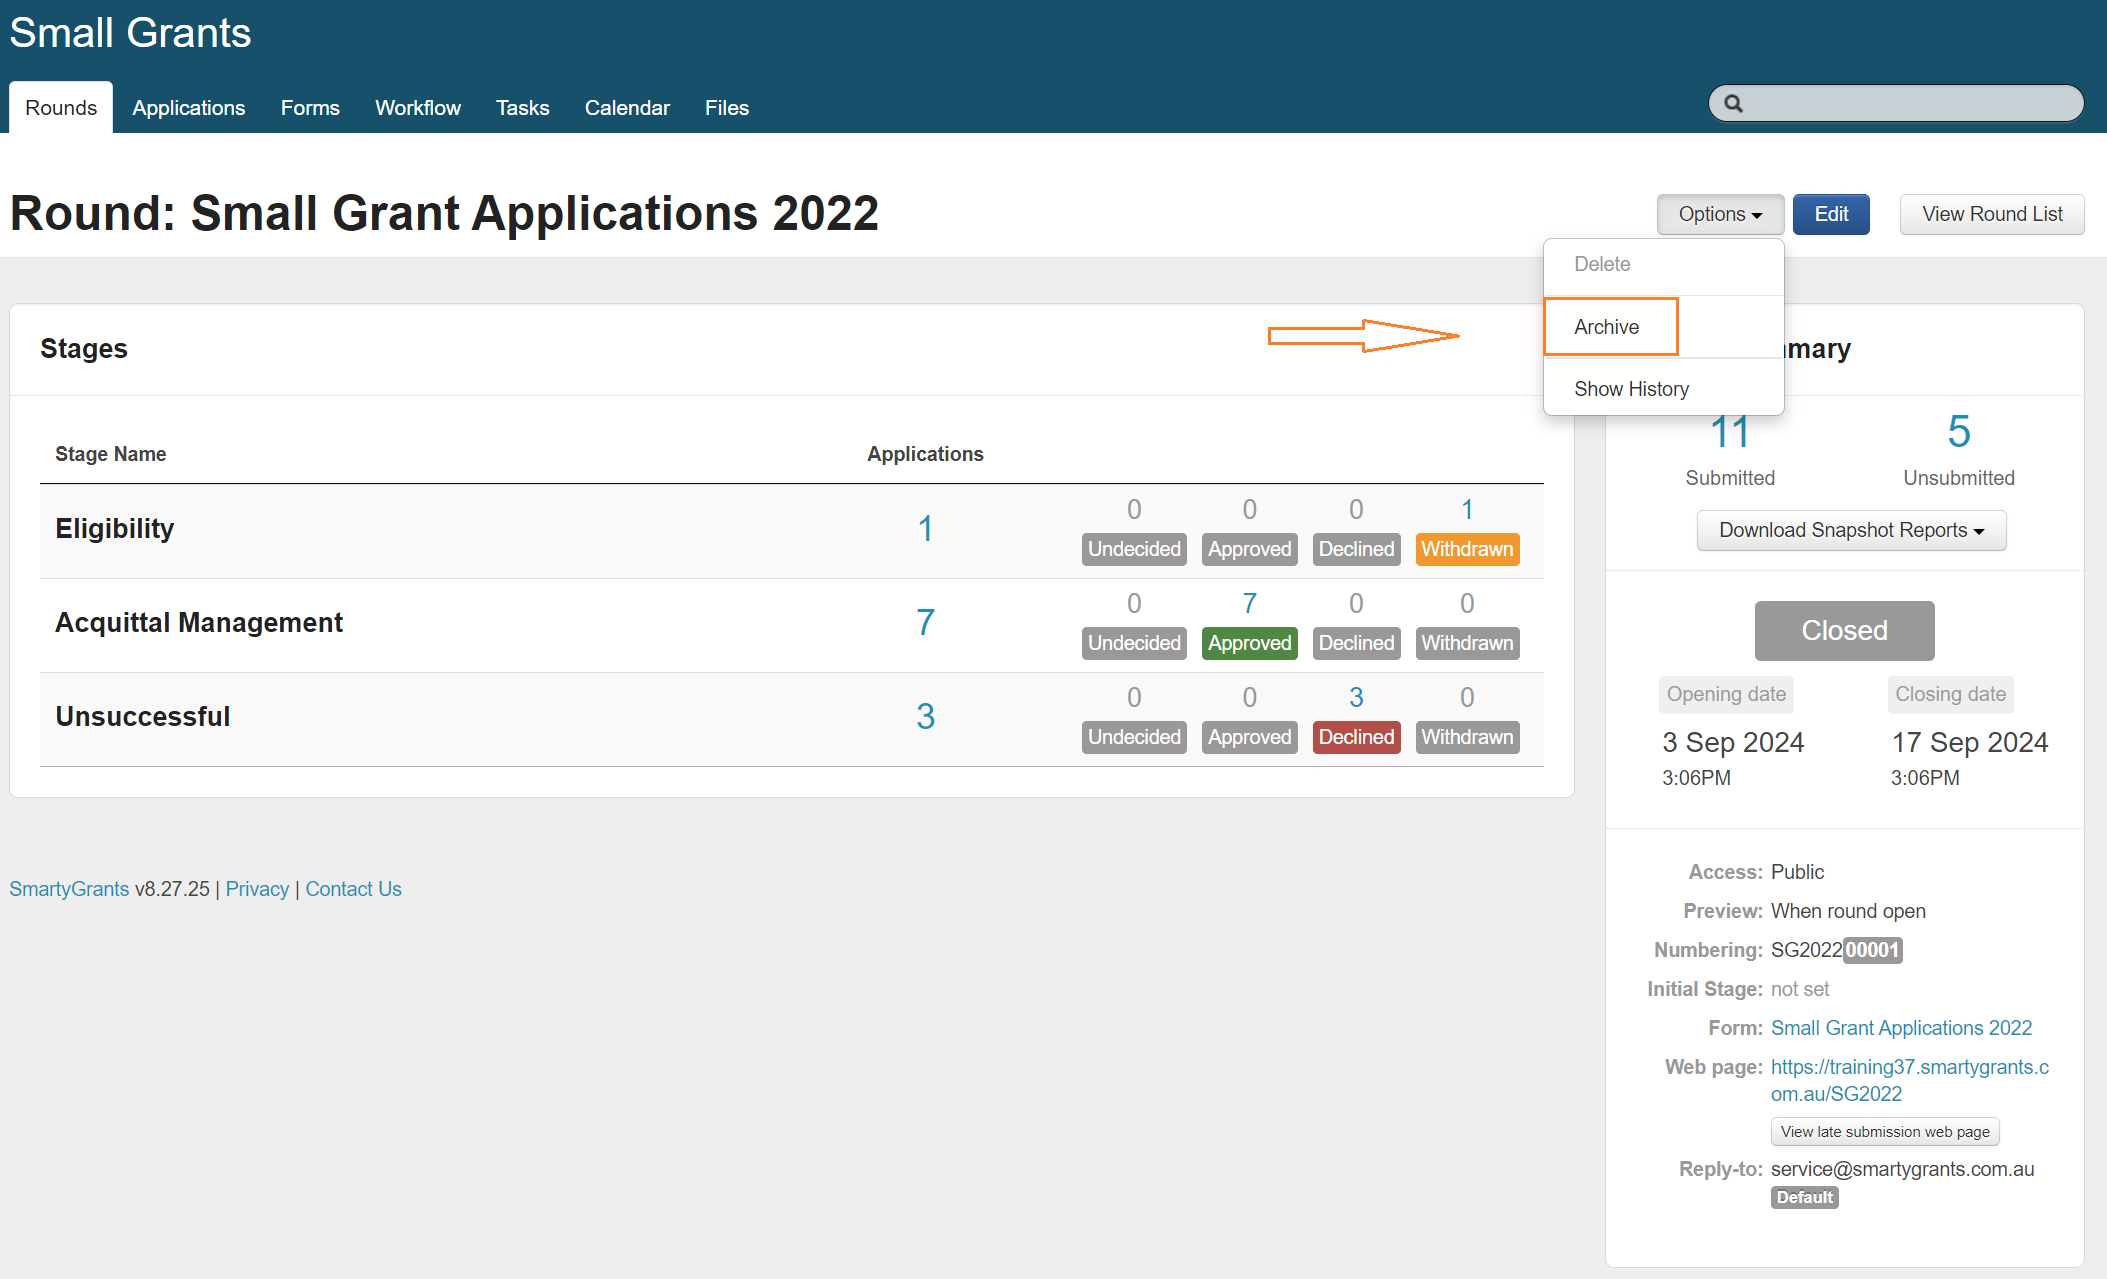
Task: Open the Privacy footer link
Action: click(257, 889)
